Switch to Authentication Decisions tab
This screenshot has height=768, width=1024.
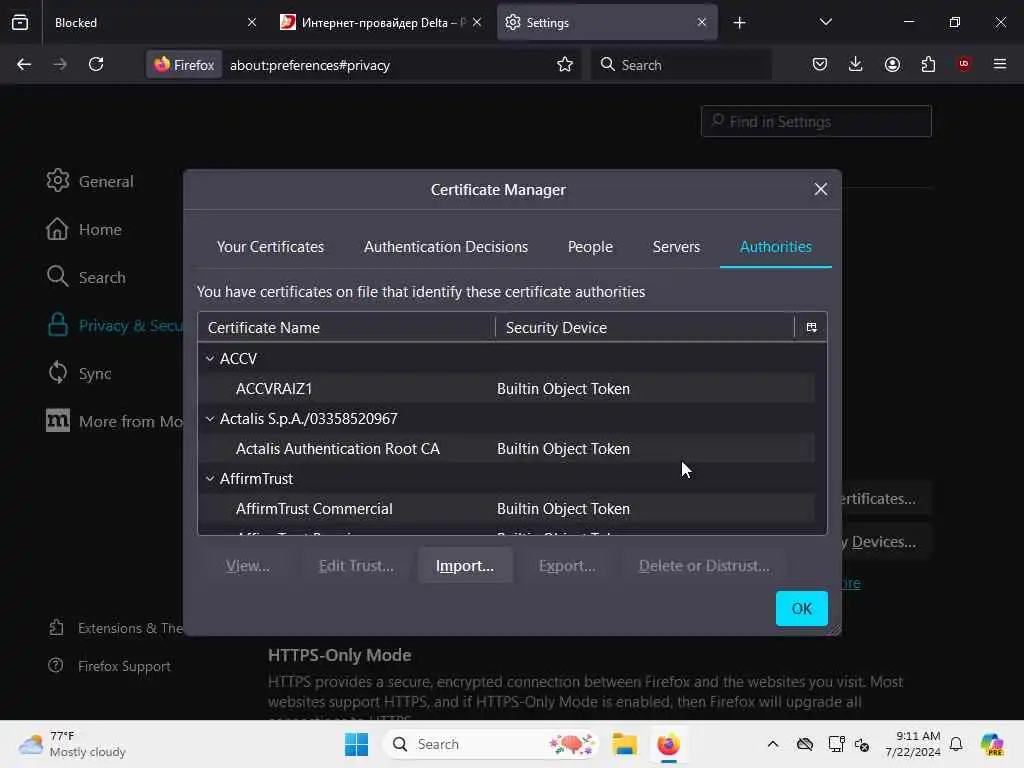[x=446, y=247]
